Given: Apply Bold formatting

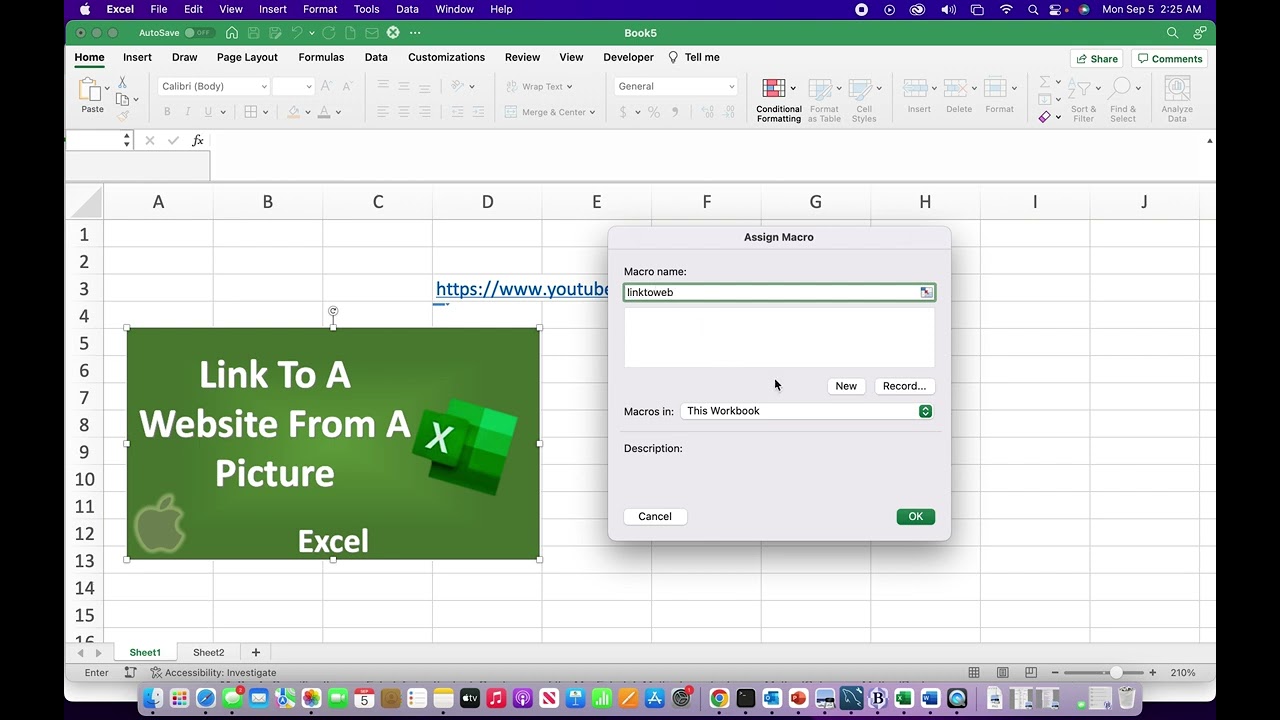Looking at the screenshot, I should coord(167,112).
